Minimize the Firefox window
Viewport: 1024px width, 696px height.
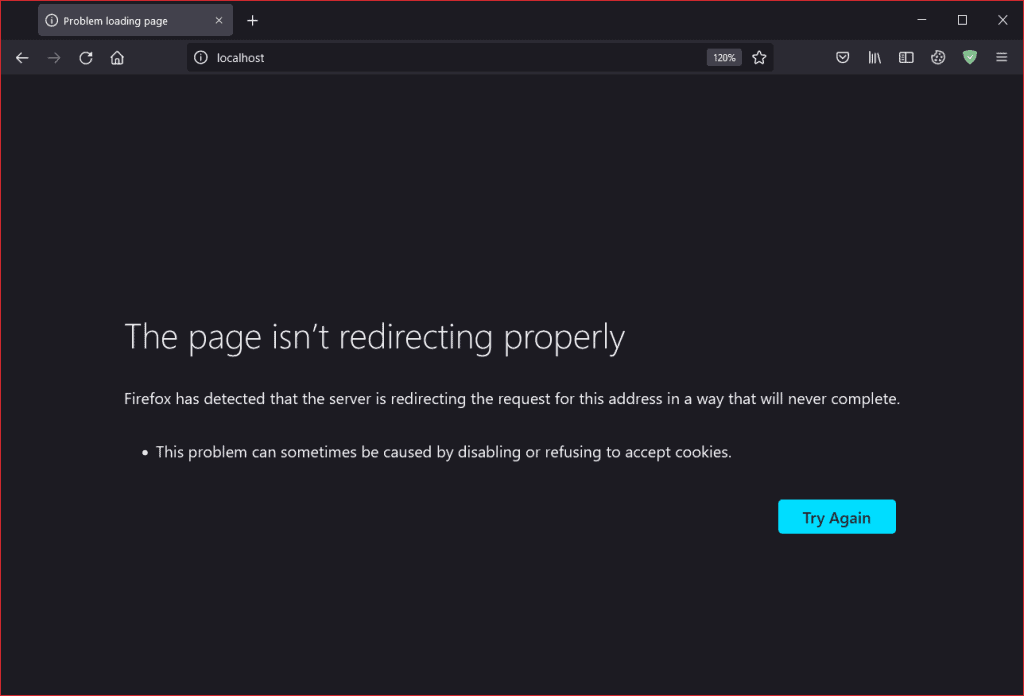click(921, 20)
